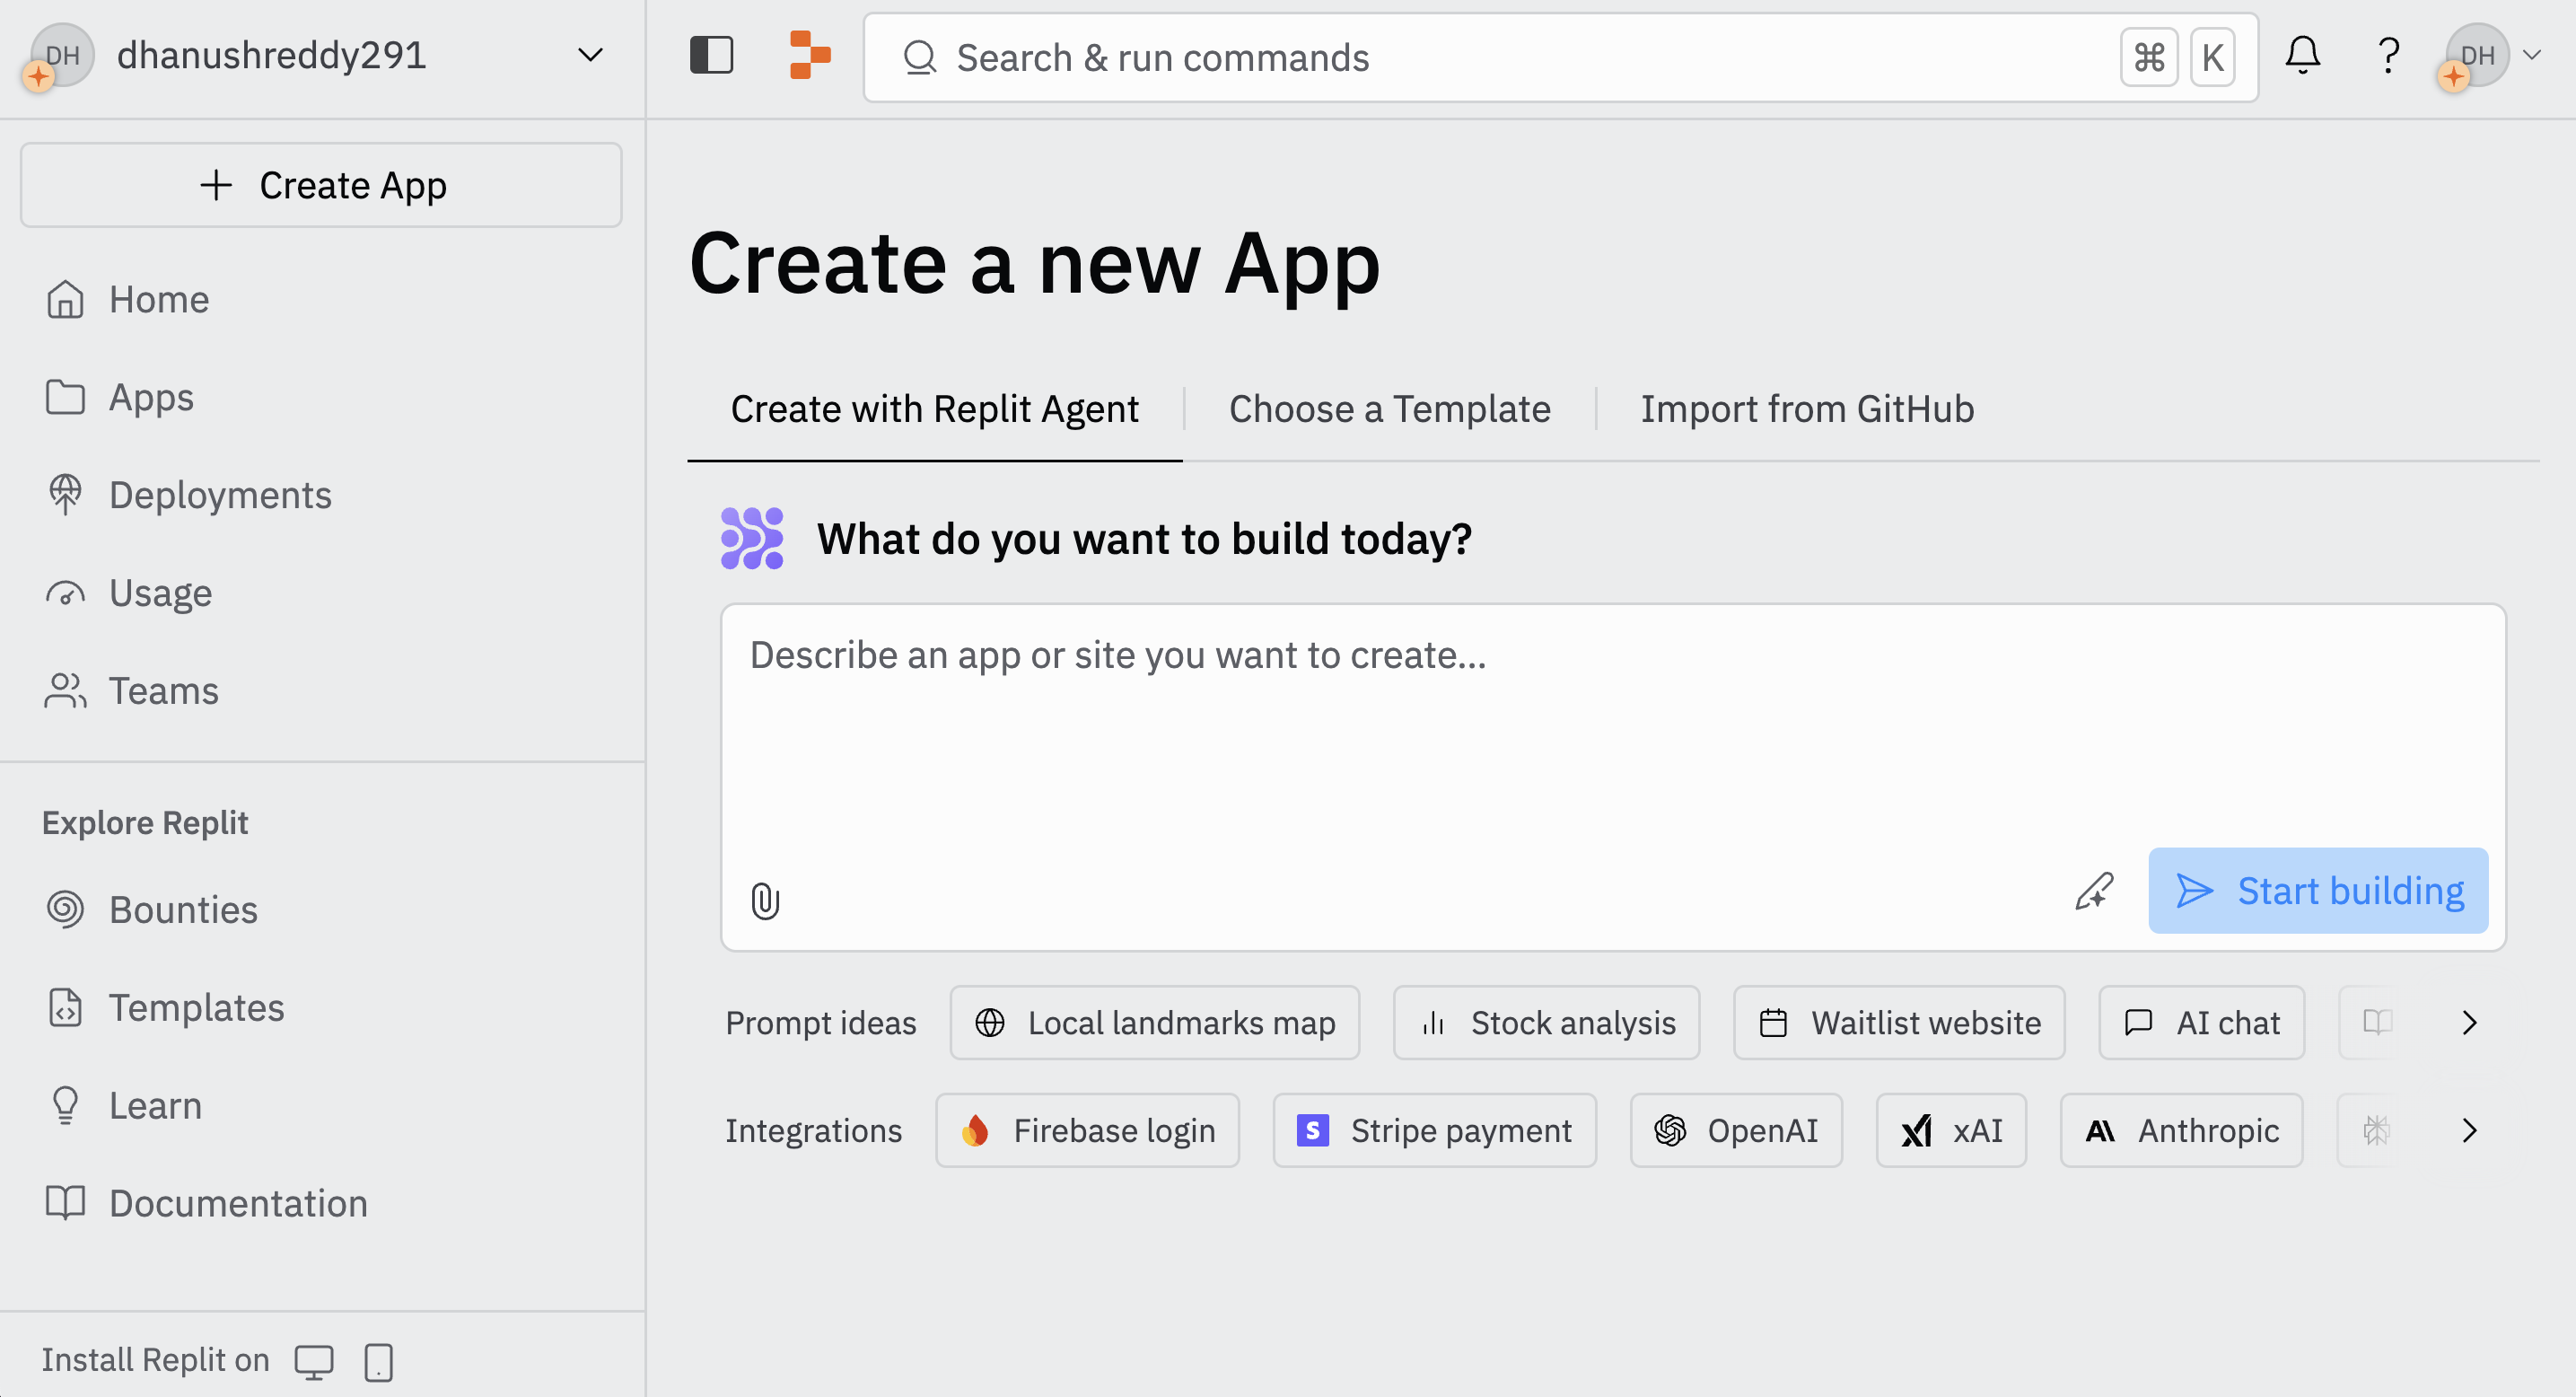
Task: Toggle the left sidebar panel
Action: [x=711, y=56]
